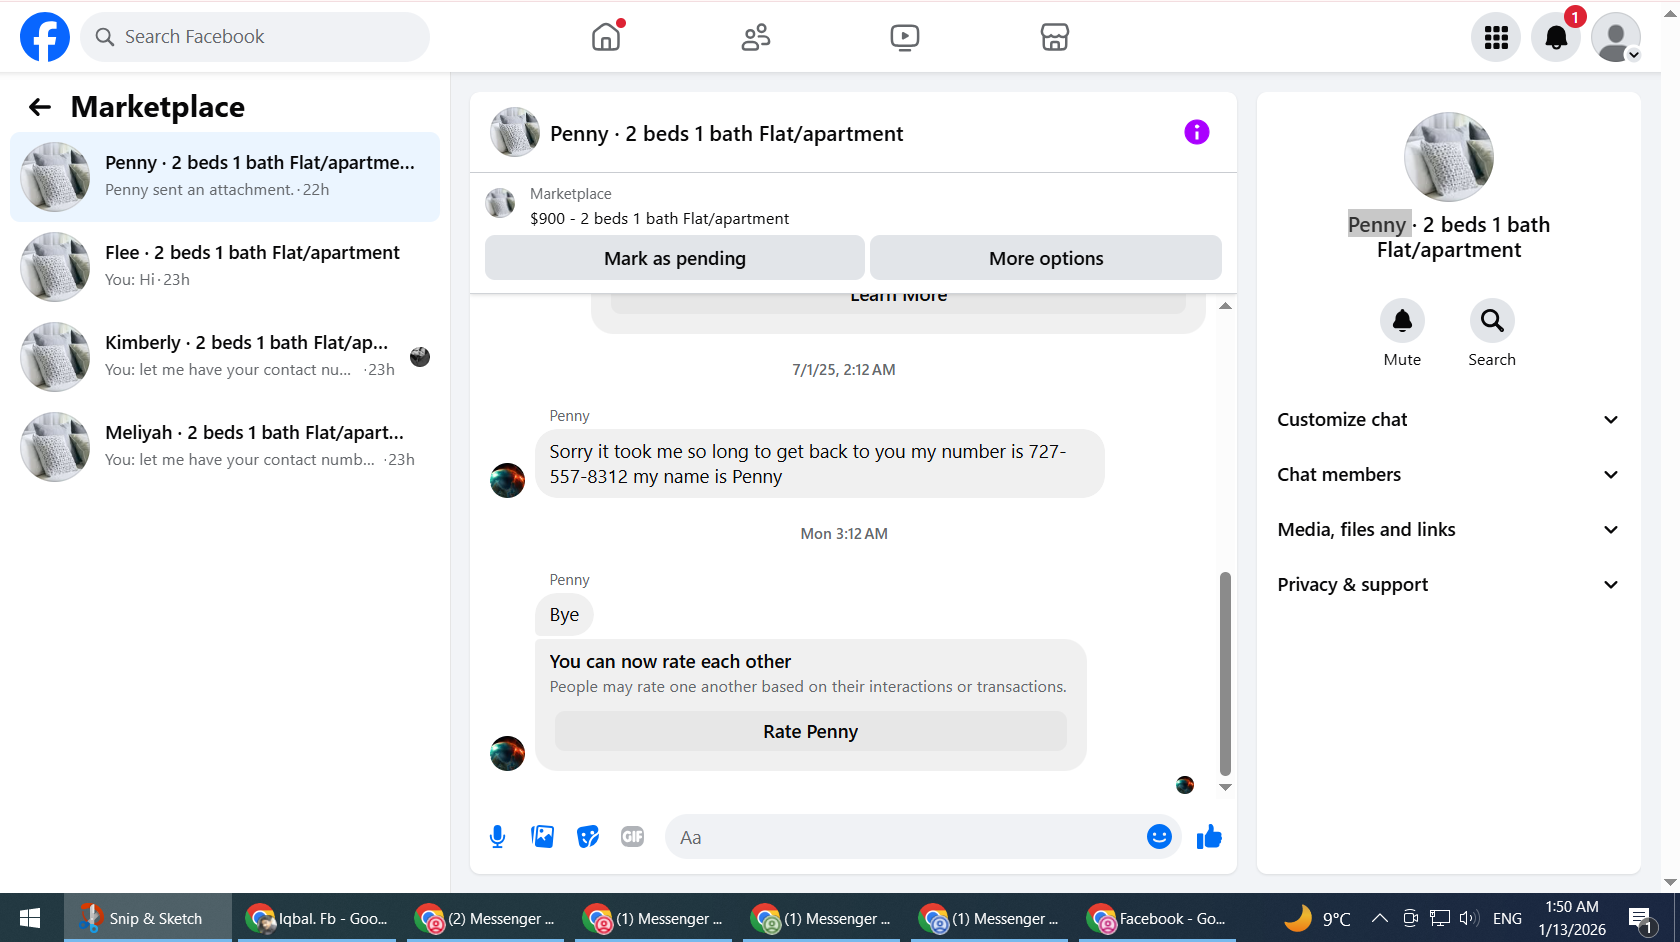Open the Friends icon in top navigation
This screenshot has width=1680, height=942.
tap(756, 37)
